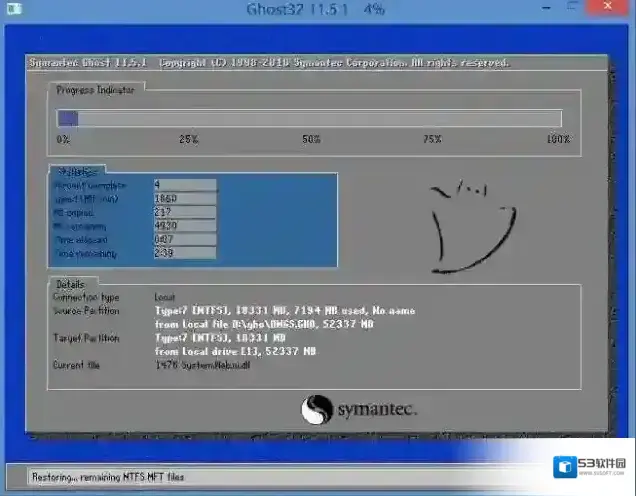Select the Time remaining value field
This screenshot has width=636, height=496.
click(184, 254)
